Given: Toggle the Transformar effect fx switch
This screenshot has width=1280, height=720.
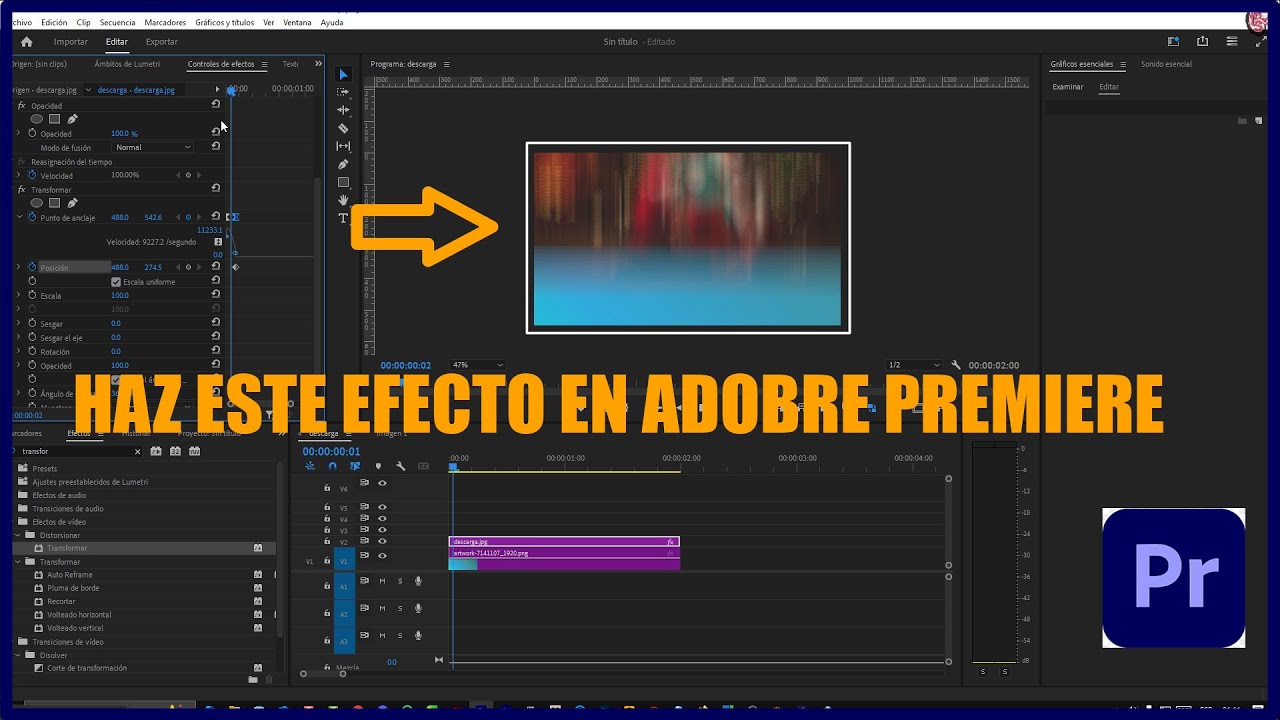Looking at the screenshot, I should (x=22, y=189).
